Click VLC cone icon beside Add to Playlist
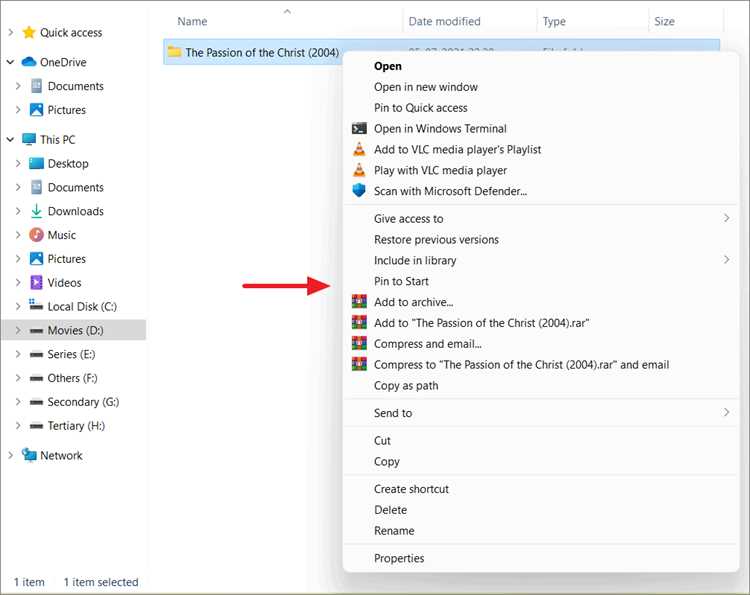The height and width of the screenshot is (595, 750). coord(359,149)
